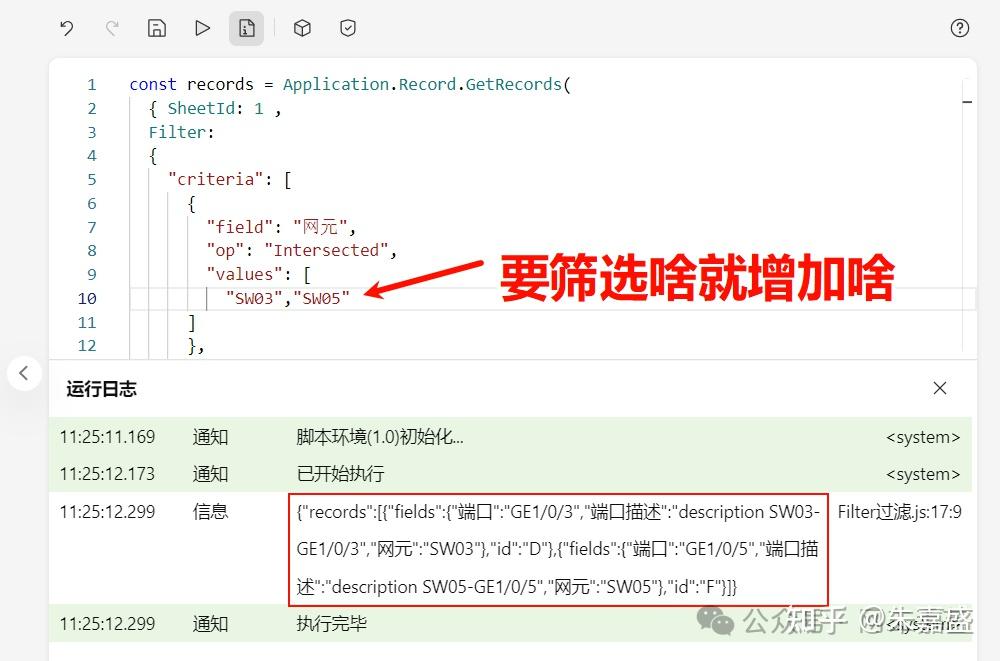
Task: Click the "op": "Intersected" code line
Action: (302, 251)
